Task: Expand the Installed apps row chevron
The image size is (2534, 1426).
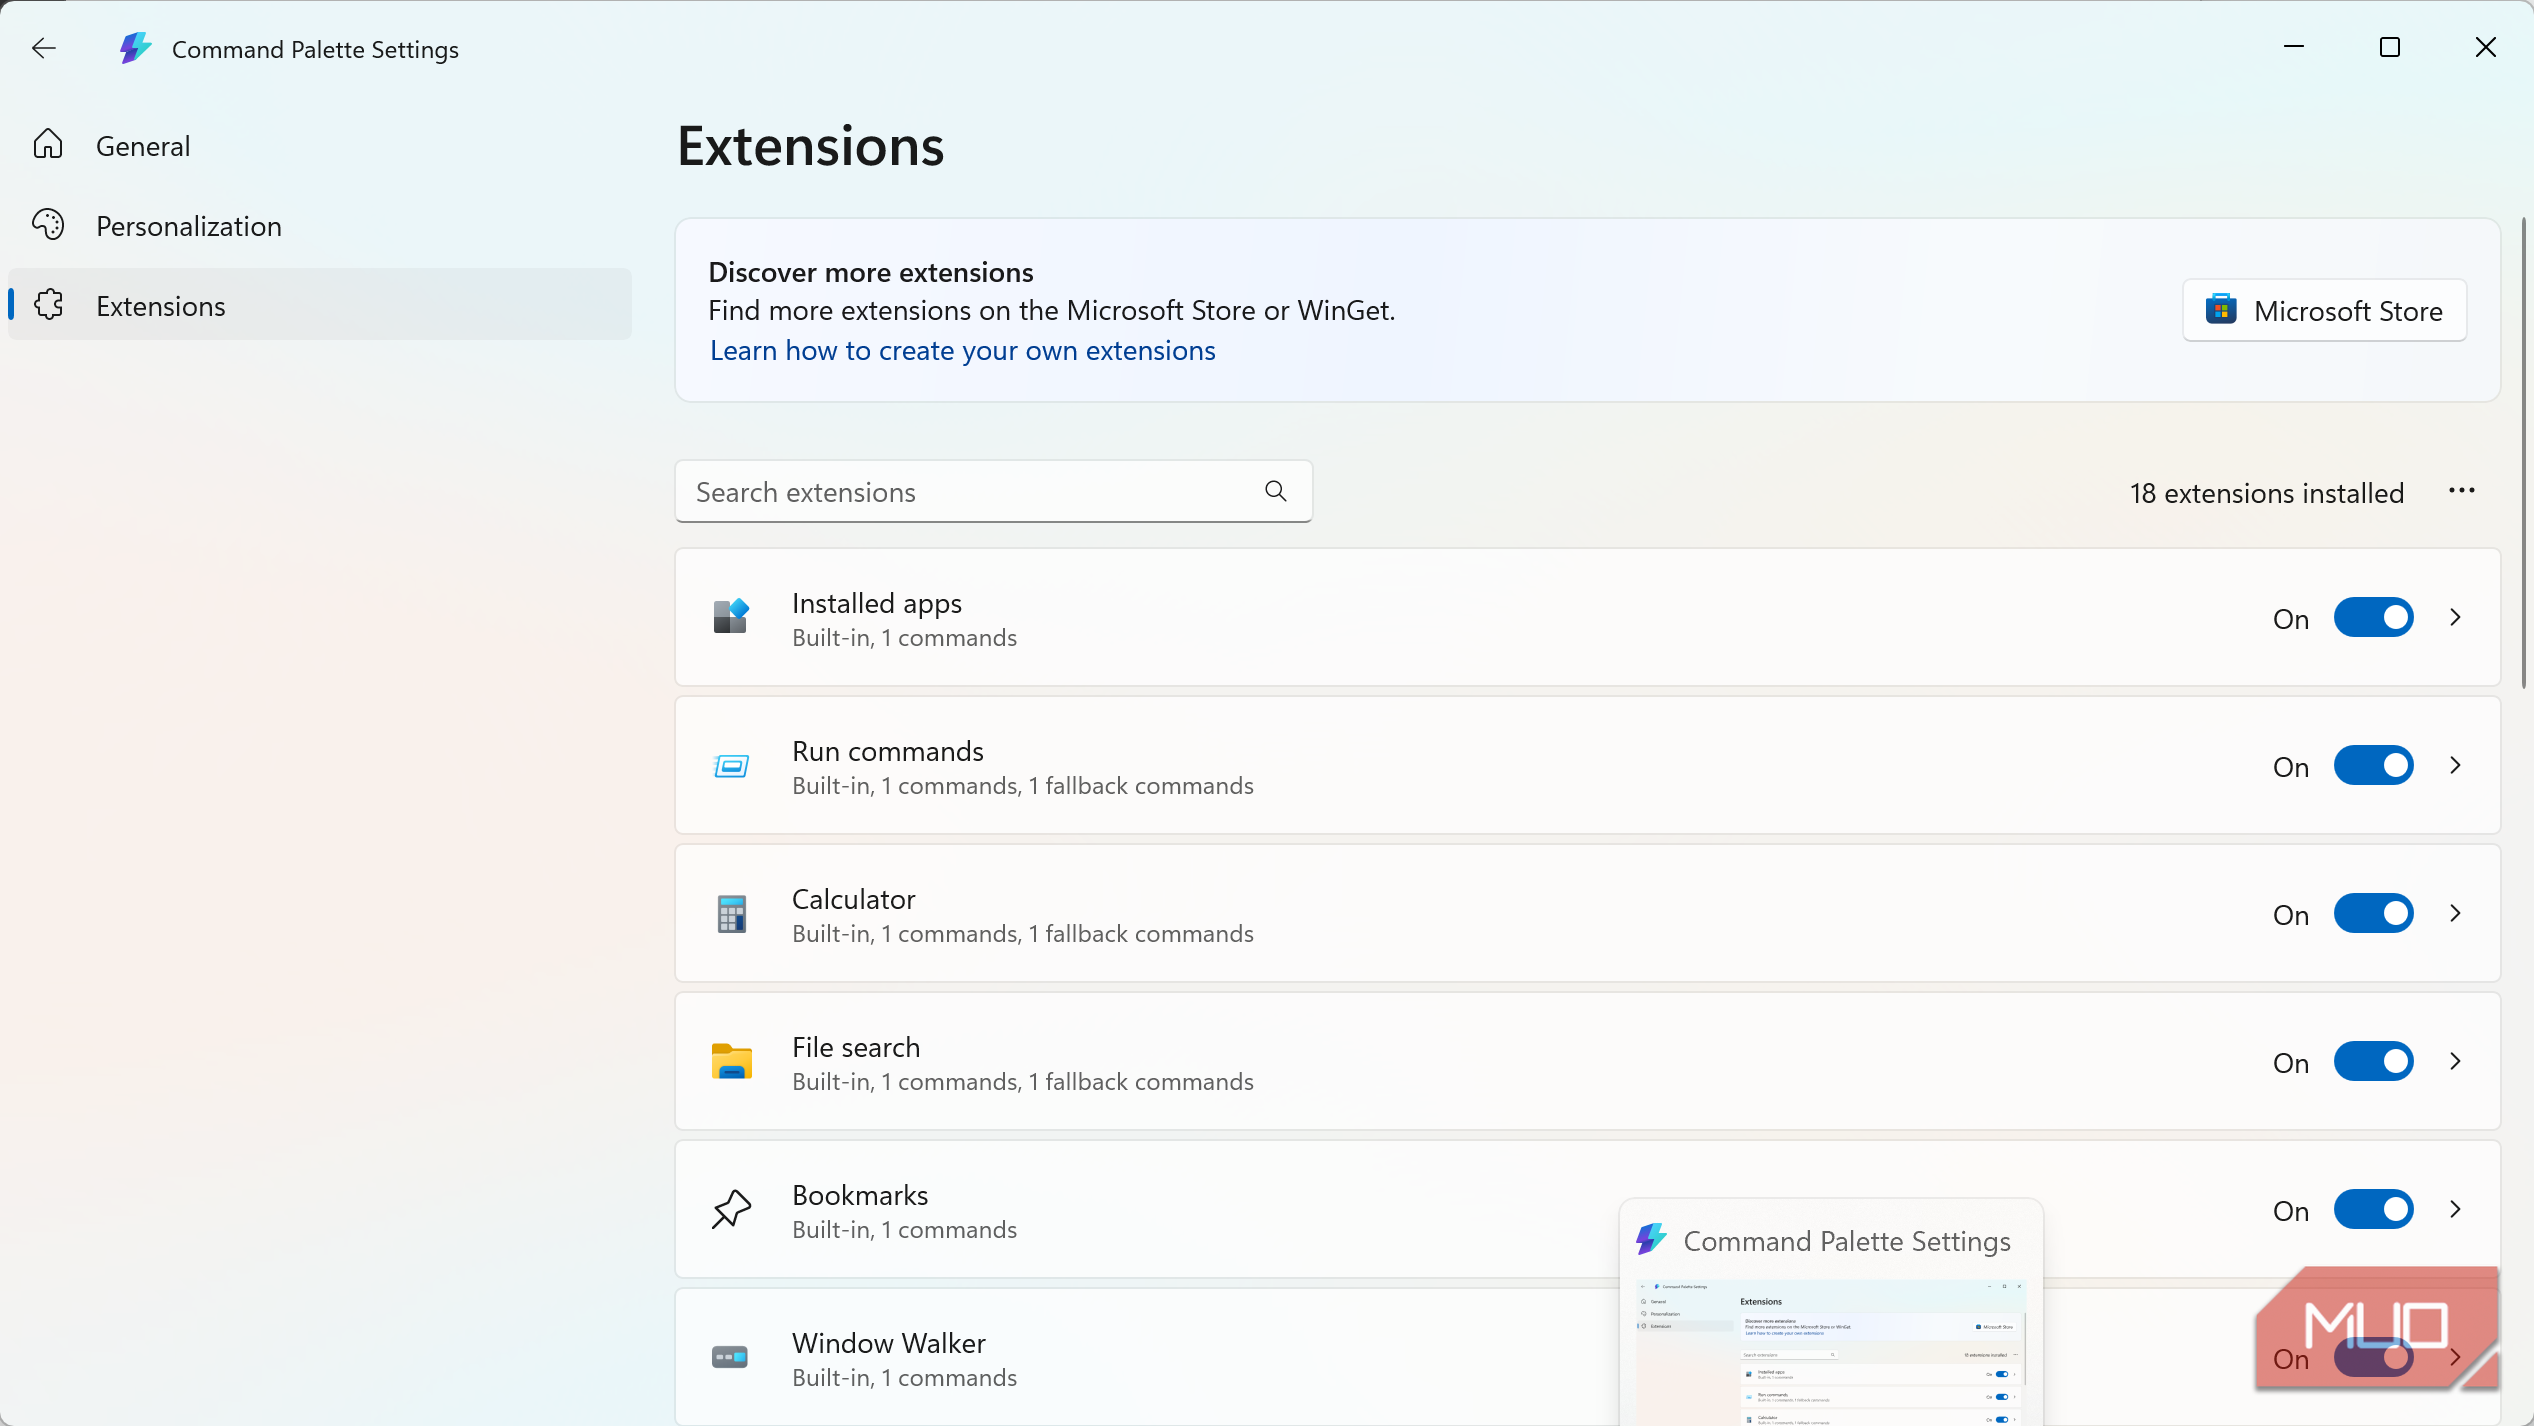Action: (x=2456, y=618)
